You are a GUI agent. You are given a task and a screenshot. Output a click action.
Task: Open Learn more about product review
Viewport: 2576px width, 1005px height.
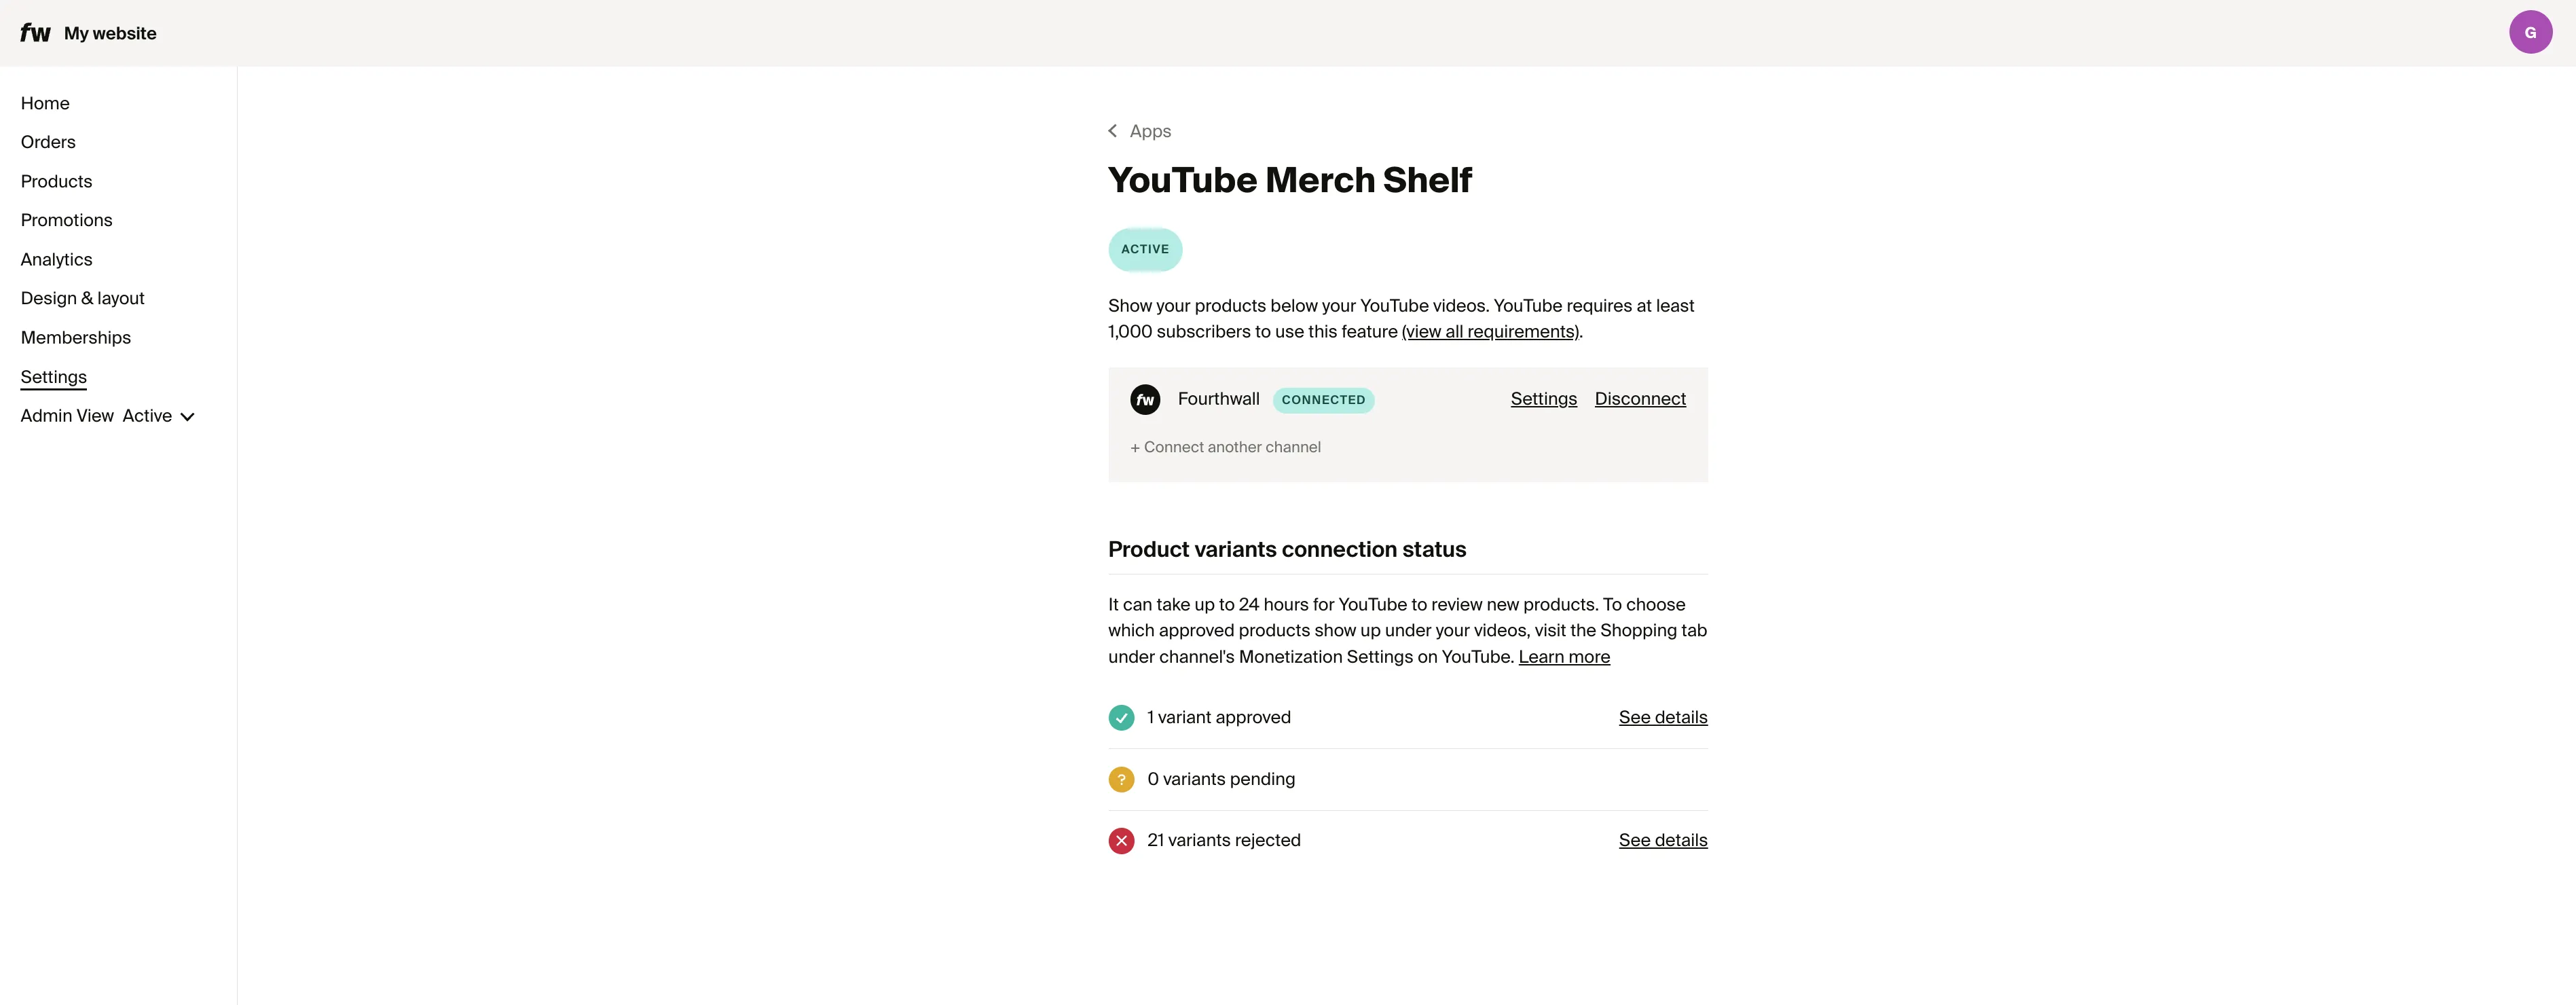(x=1563, y=657)
